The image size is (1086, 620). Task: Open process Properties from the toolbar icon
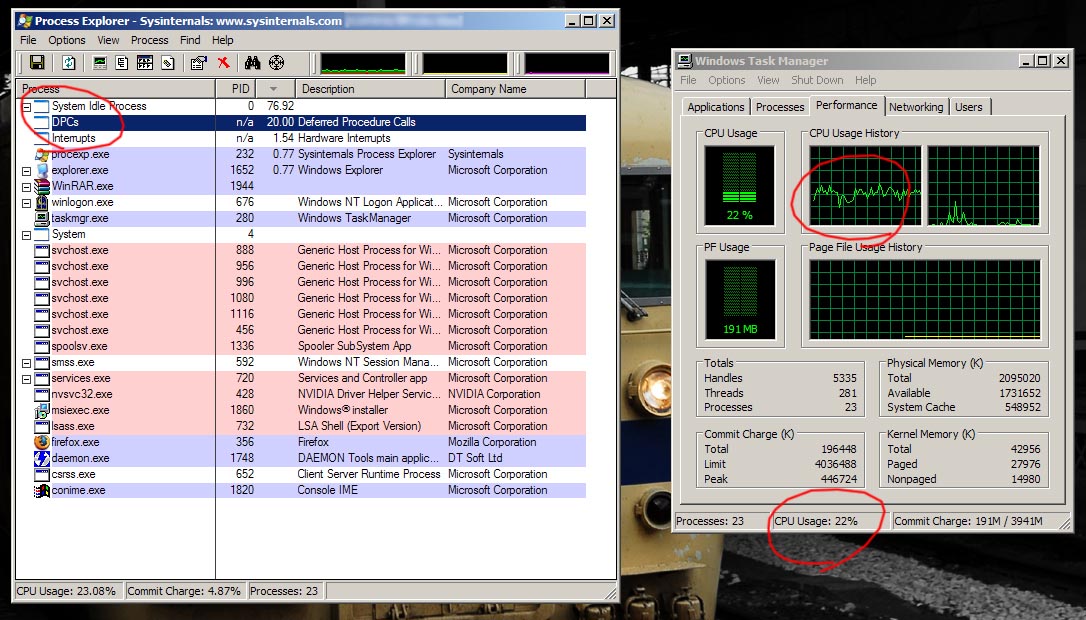[199, 63]
